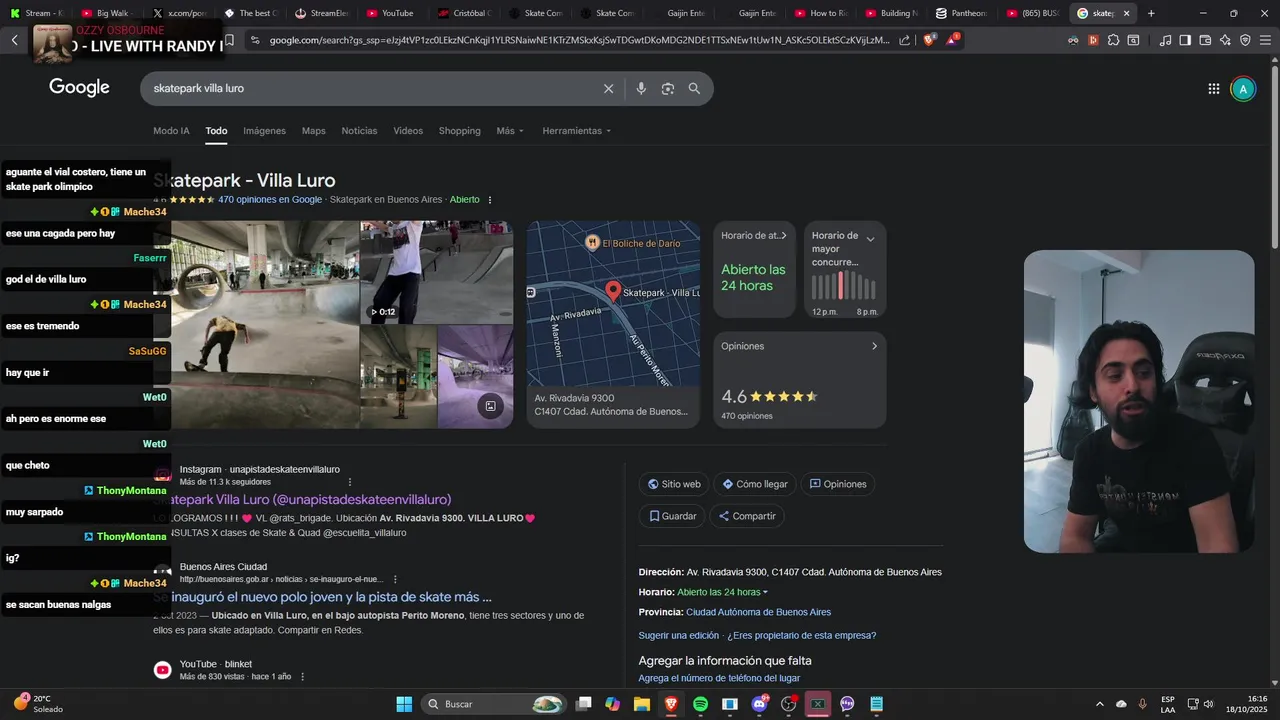The width and height of the screenshot is (1280, 720).
Task: Click the Sitio web button
Action: tap(675, 484)
